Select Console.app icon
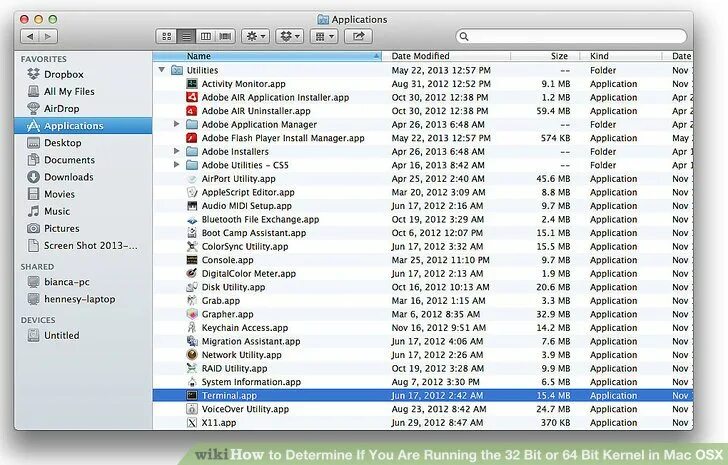This screenshot has width=728, height=465. pyautogui.click(x=192, y=260)
